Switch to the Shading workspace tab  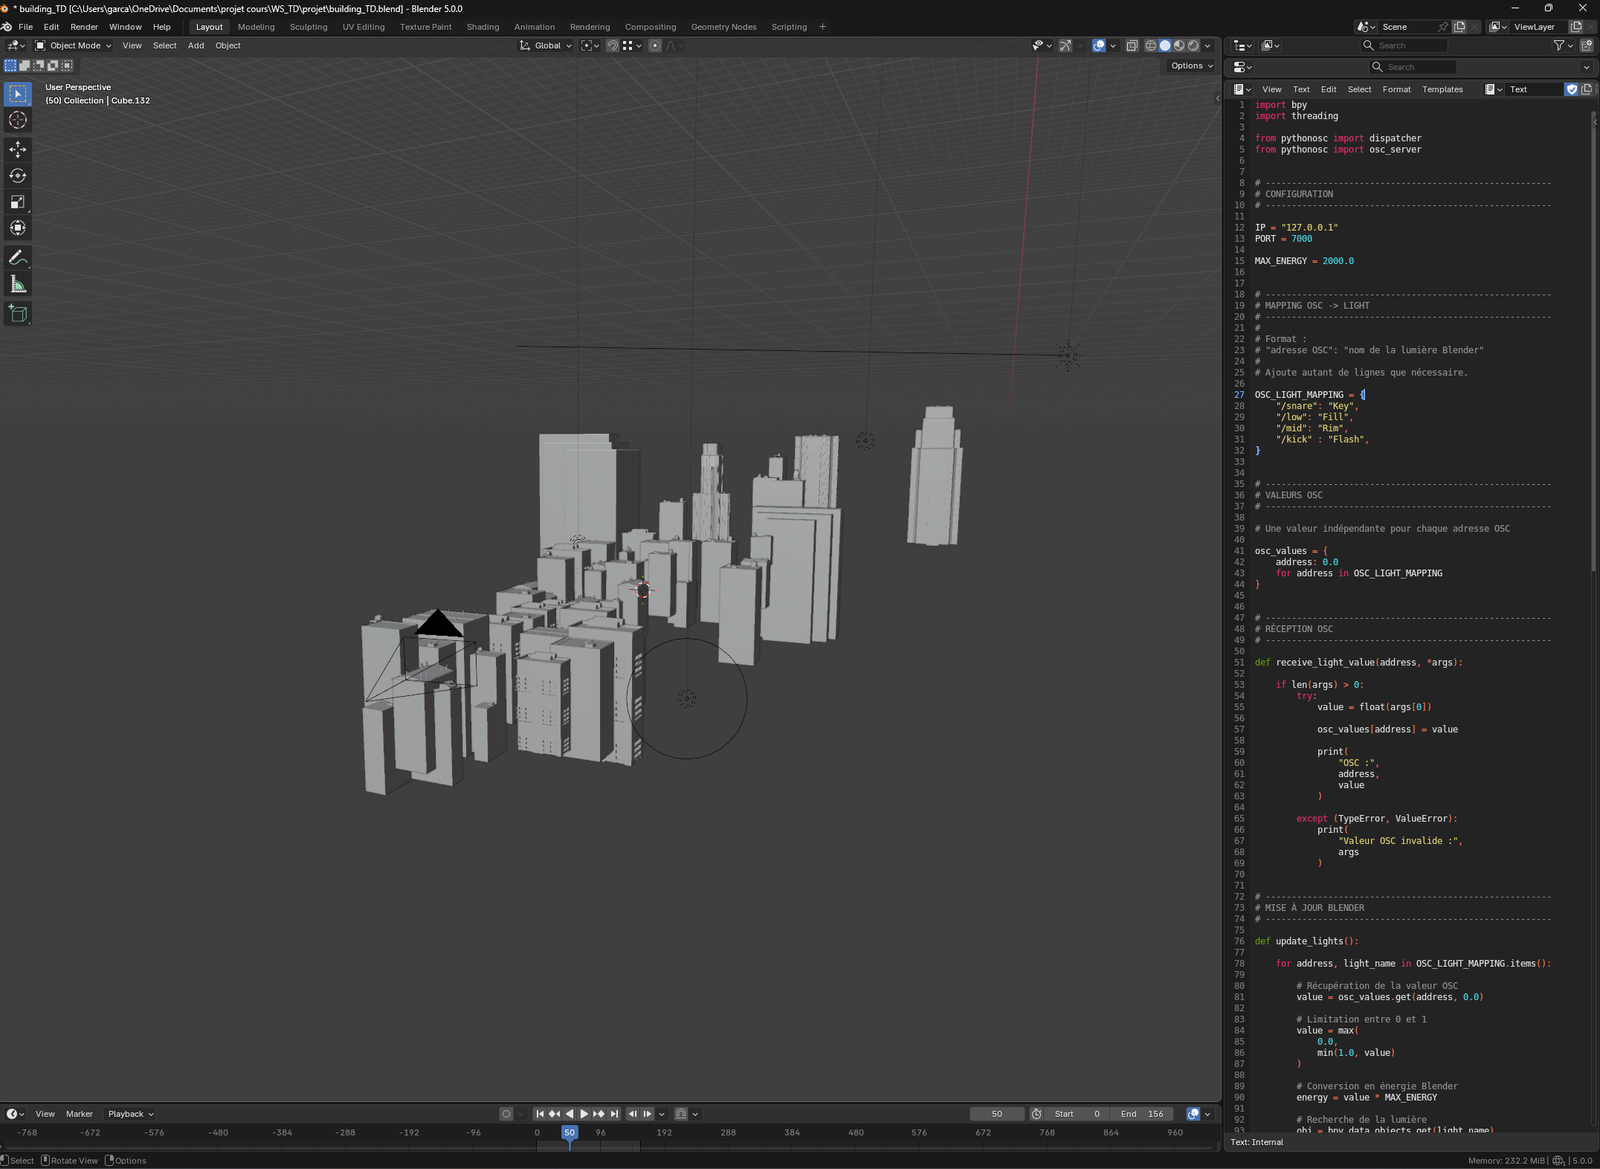click(x=483, y=27)
